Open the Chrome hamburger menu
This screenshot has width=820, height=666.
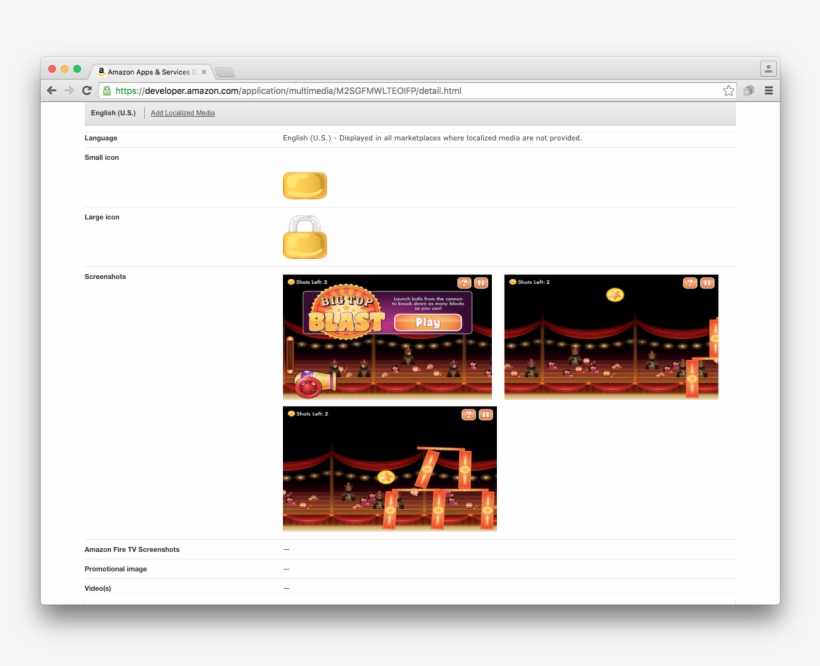pos(768,91)
